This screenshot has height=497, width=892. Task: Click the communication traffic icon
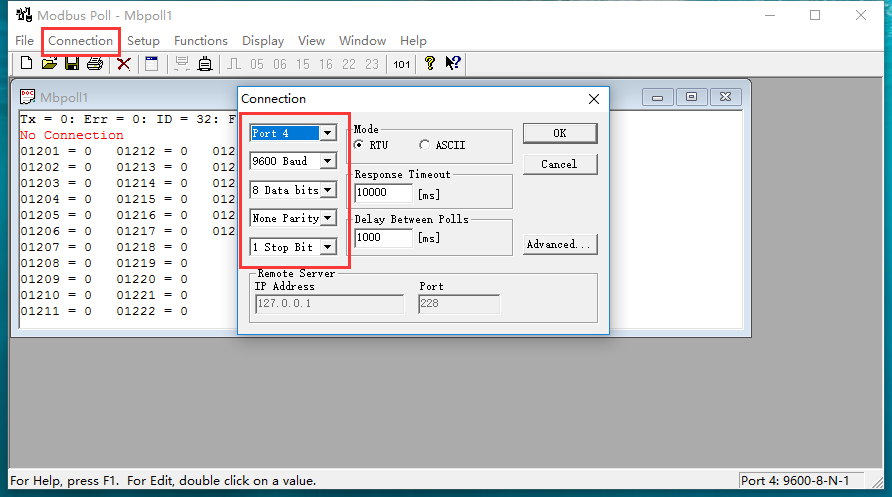(182, 64)
